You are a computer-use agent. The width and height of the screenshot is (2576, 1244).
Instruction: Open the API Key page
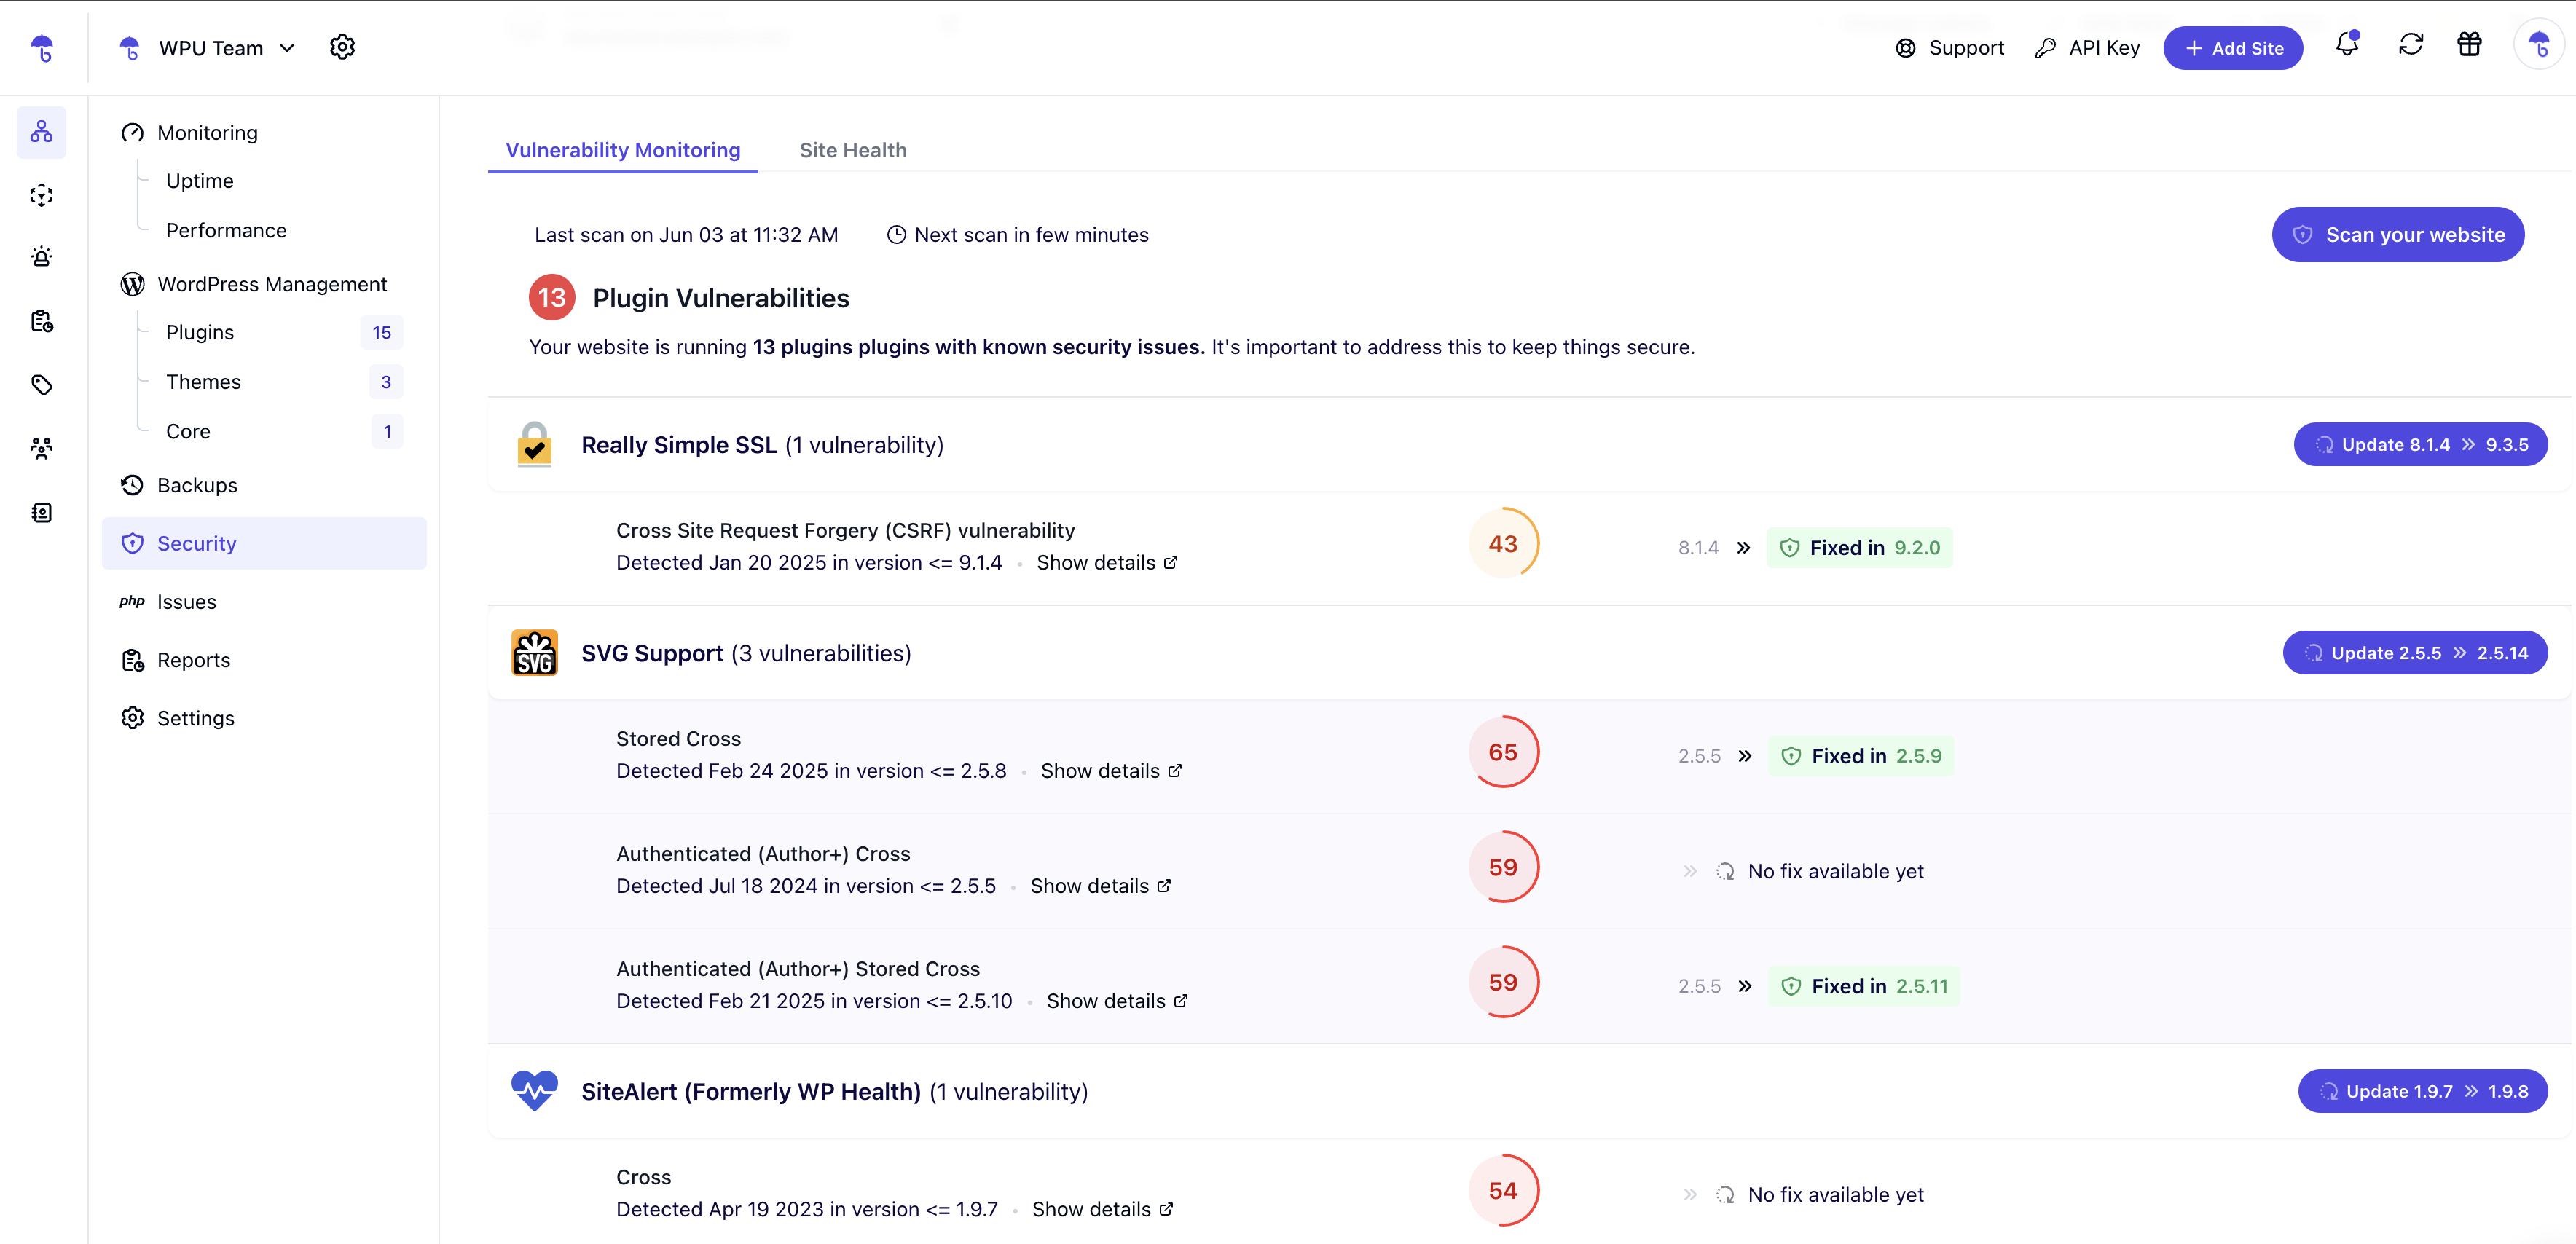coord(2087,48)
